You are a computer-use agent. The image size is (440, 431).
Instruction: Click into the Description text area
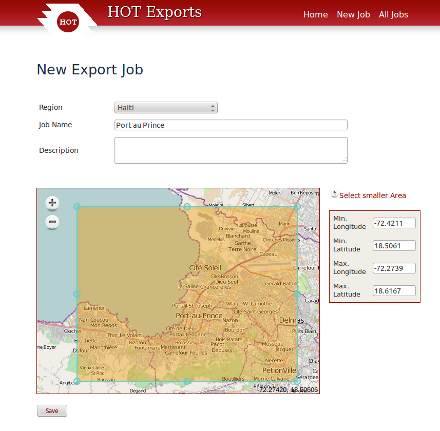click(x=231, y=150)
